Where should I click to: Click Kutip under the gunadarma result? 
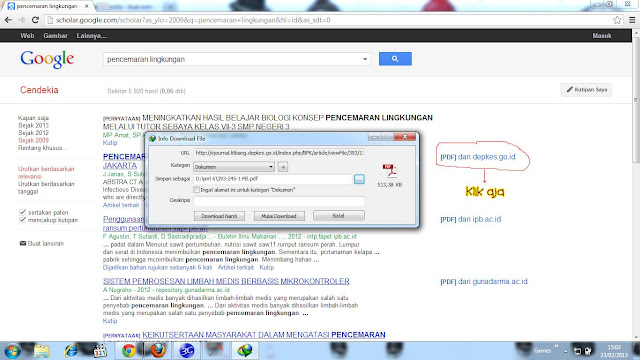[x=110, y=321]
